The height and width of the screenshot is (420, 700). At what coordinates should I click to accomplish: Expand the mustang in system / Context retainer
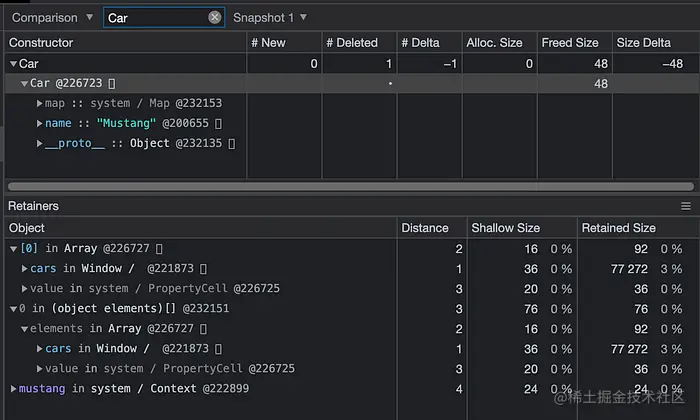(x=13, y=389)
